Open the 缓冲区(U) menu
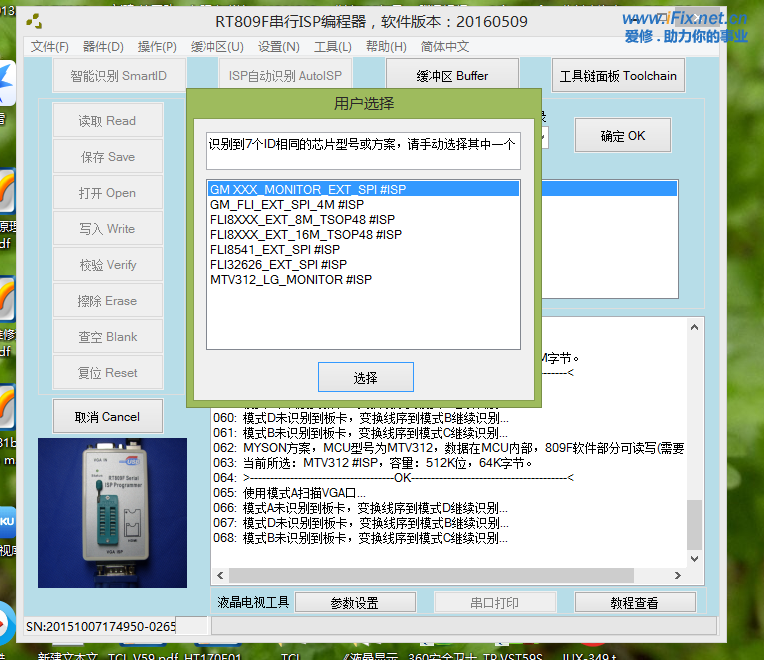Screen dimensions: 764x660 (217, 47)
